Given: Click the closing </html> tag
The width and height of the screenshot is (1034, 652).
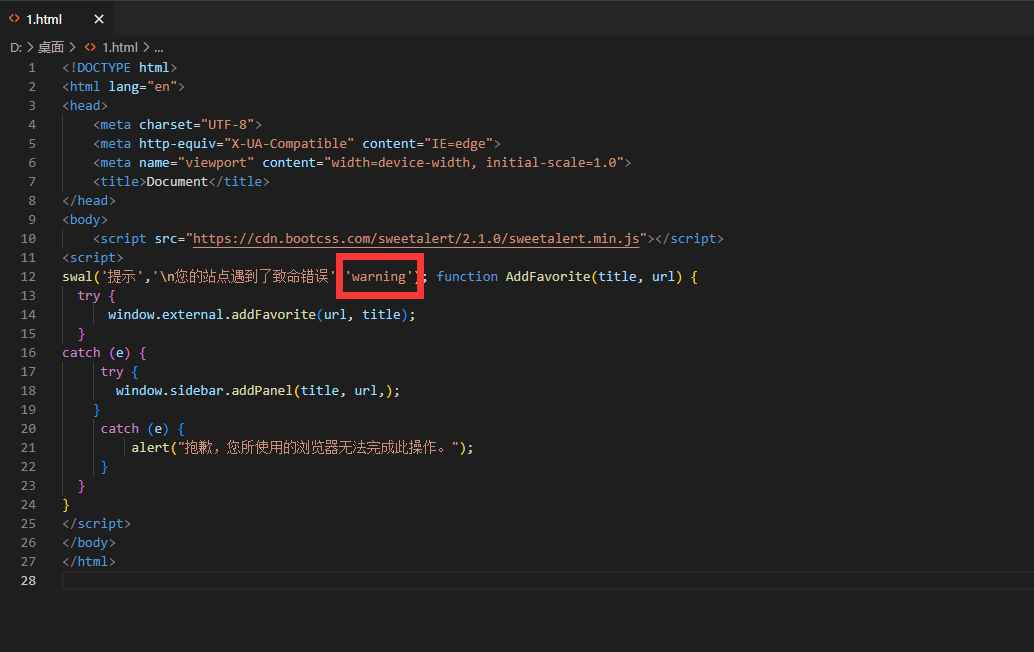Looking at the screenshot, I should click(x=89, y=562).
